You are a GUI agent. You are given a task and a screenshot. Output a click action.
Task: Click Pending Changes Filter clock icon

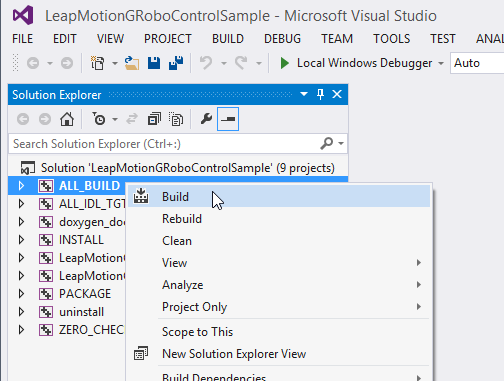coord(99,119)
